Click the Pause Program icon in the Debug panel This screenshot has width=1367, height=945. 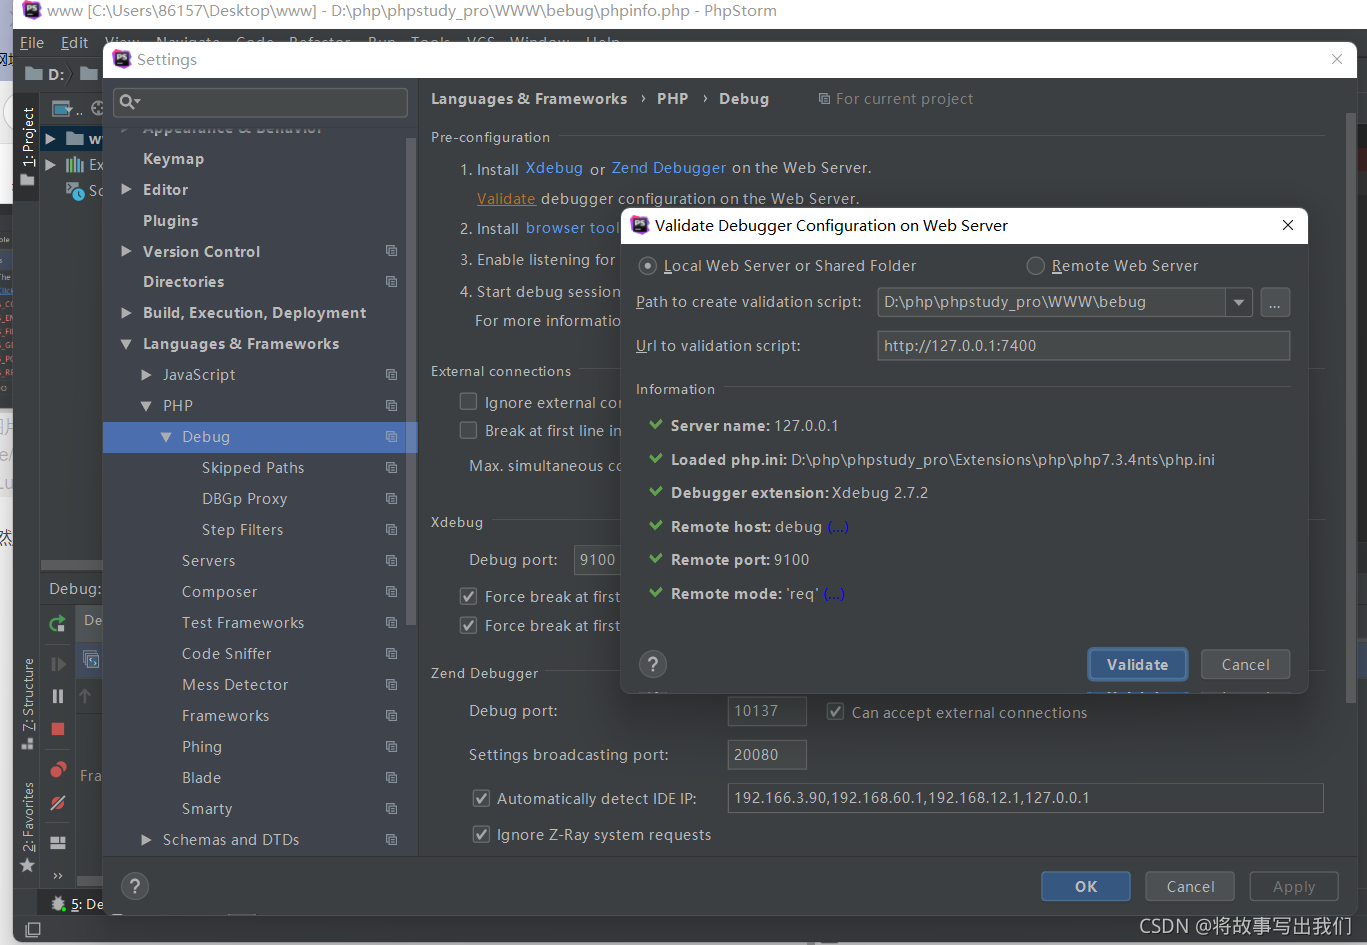point(58,696)
